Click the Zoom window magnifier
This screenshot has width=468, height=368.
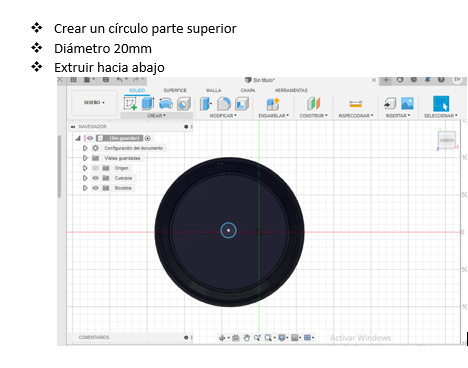click(x=268, y=338)
